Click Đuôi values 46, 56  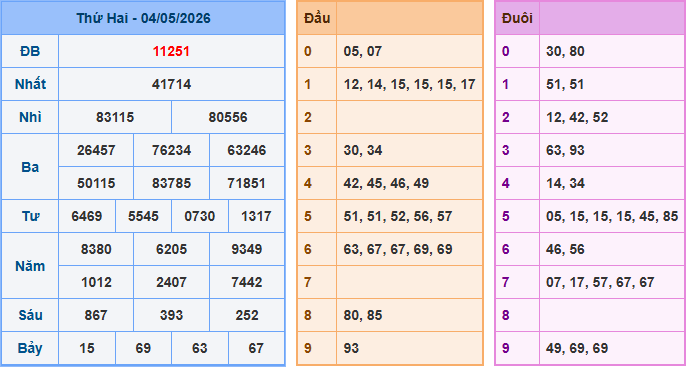tap(565, 249)
